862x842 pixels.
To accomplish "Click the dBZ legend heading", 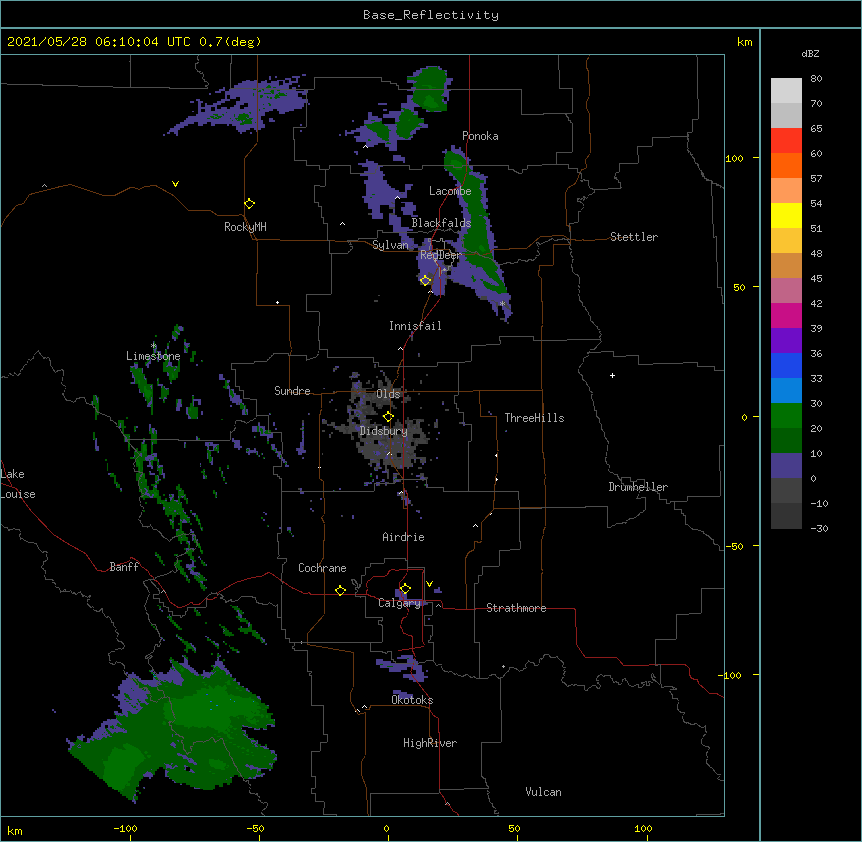I will [x=810, y=53].
